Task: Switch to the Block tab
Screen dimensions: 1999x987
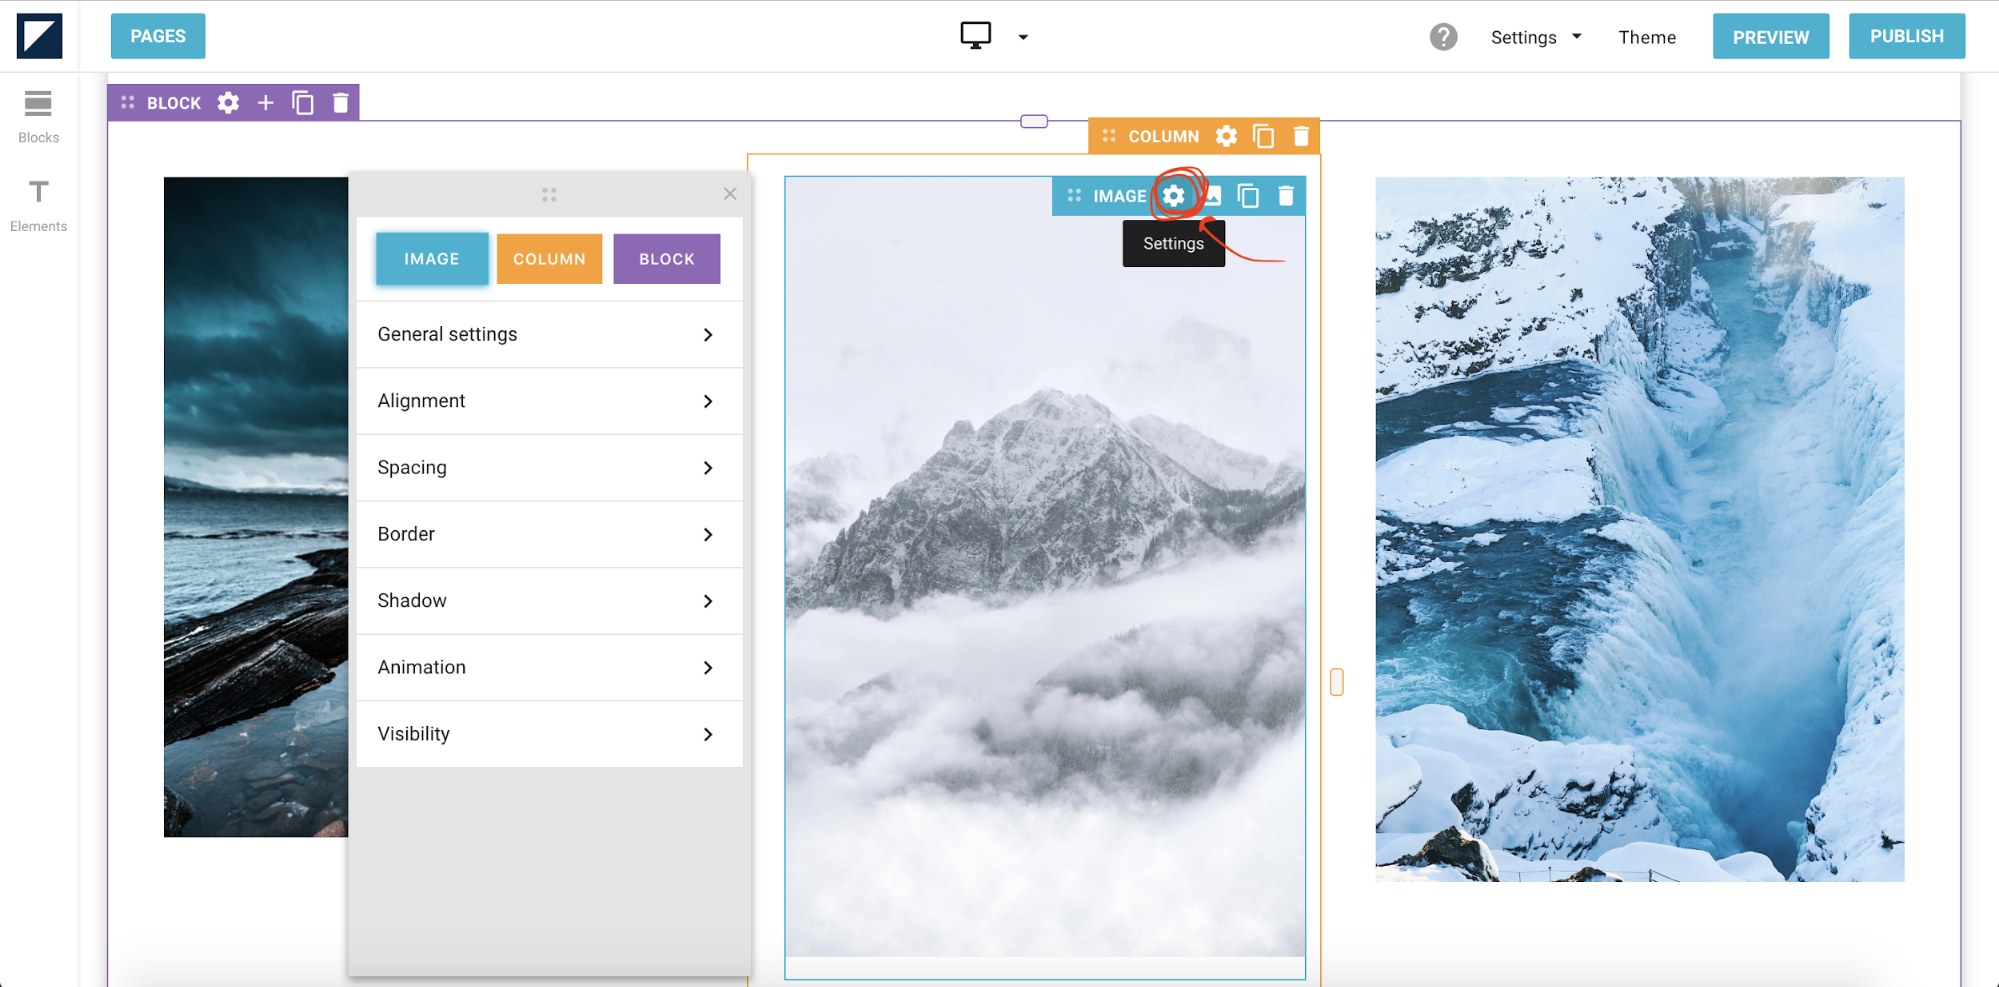Action: pyautogui.click(x=666, y=259)
